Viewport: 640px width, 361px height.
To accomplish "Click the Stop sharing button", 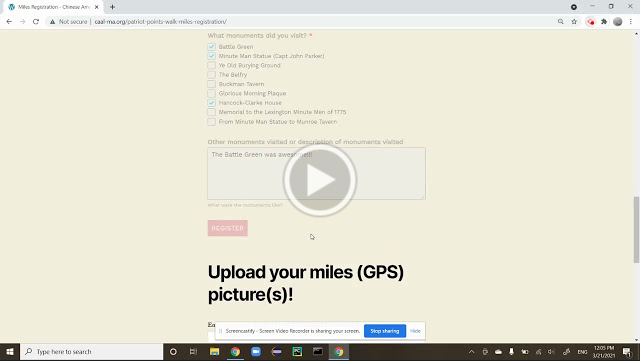I will [385, 331].
